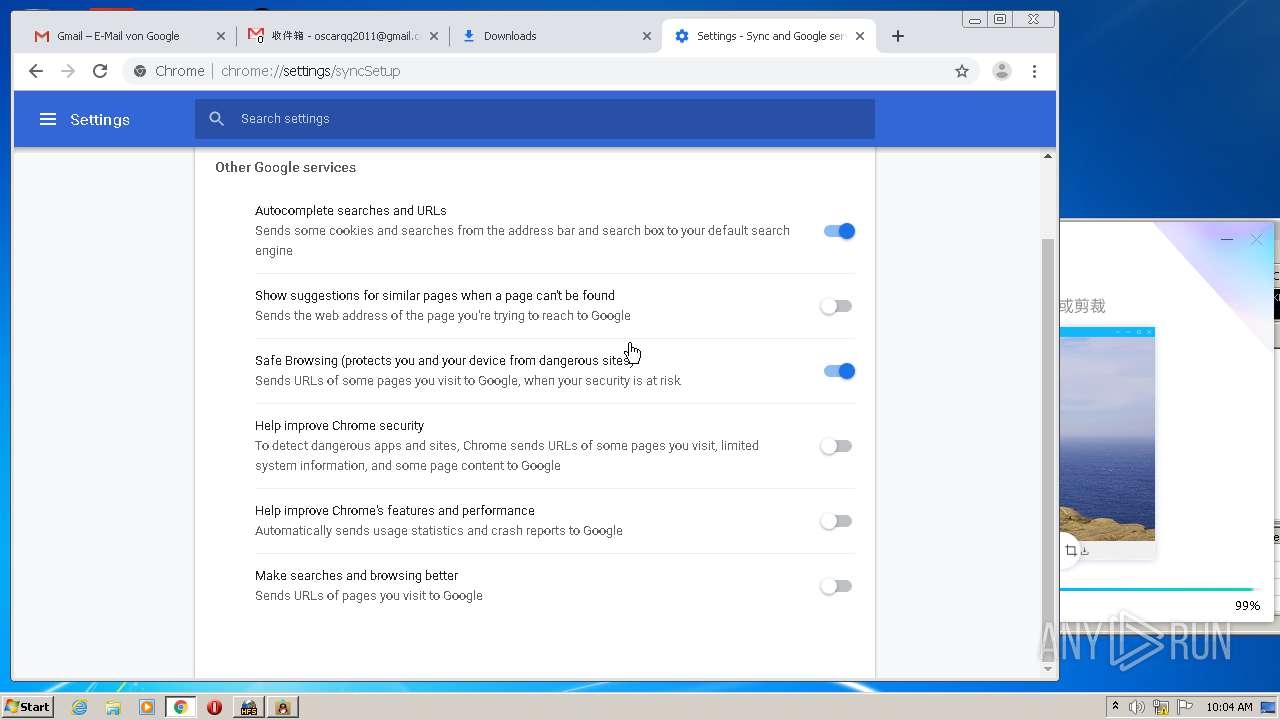Click the landscape image thumbnail in side window
Image resolution: width=1280 pixels, height=720 pixels.
tap(1107, 438)
